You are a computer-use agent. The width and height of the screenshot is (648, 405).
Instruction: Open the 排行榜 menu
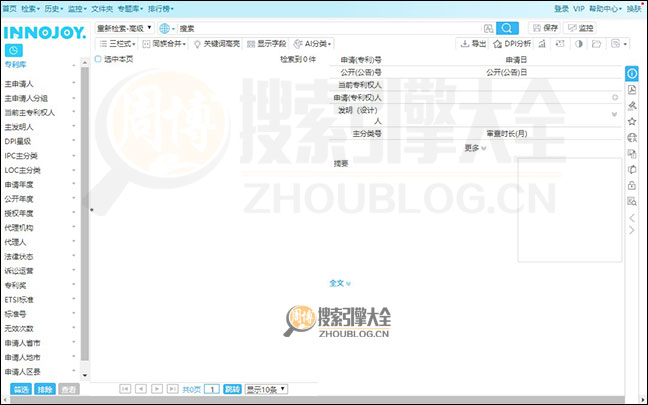click(x=161, y=8)
